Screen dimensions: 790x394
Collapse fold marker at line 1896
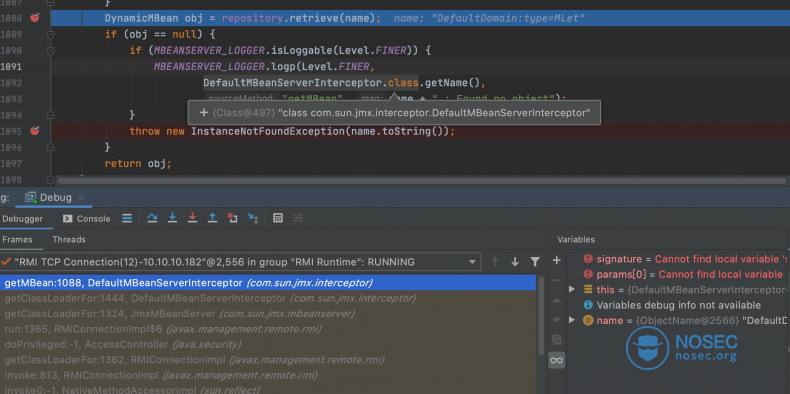coord(50,147)
